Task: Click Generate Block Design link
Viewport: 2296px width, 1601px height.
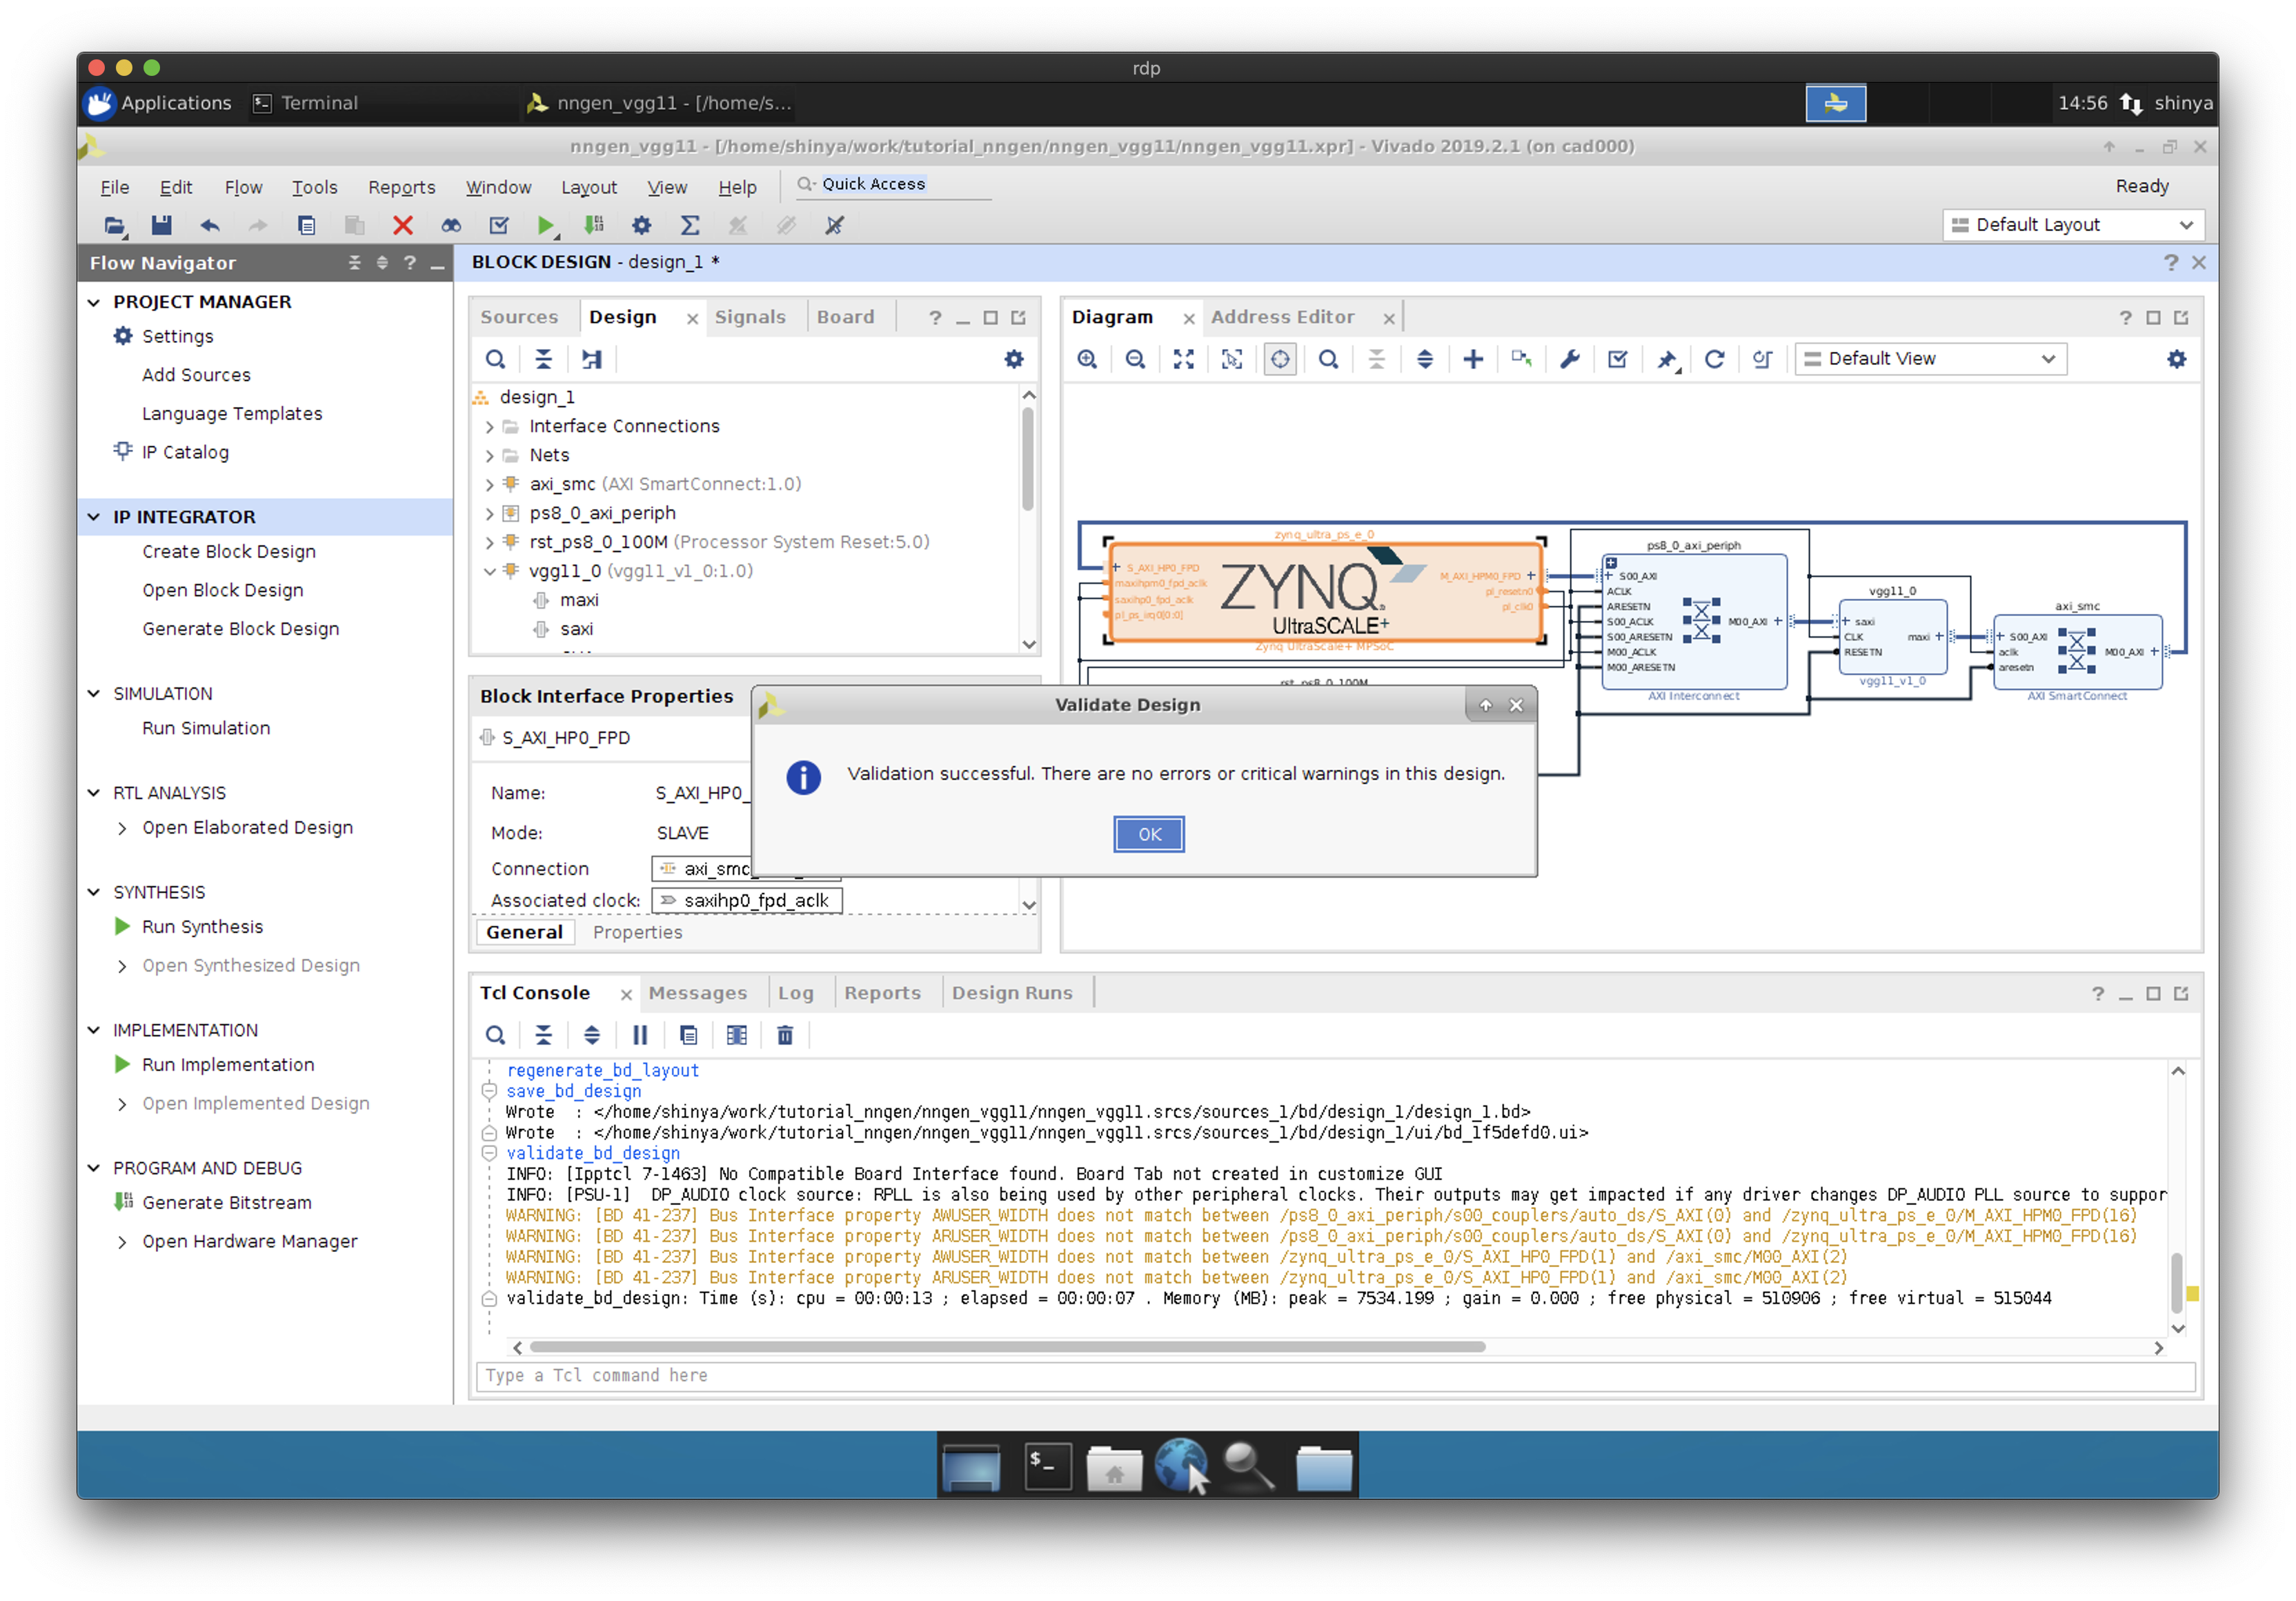Action: (x=240, y=629)
